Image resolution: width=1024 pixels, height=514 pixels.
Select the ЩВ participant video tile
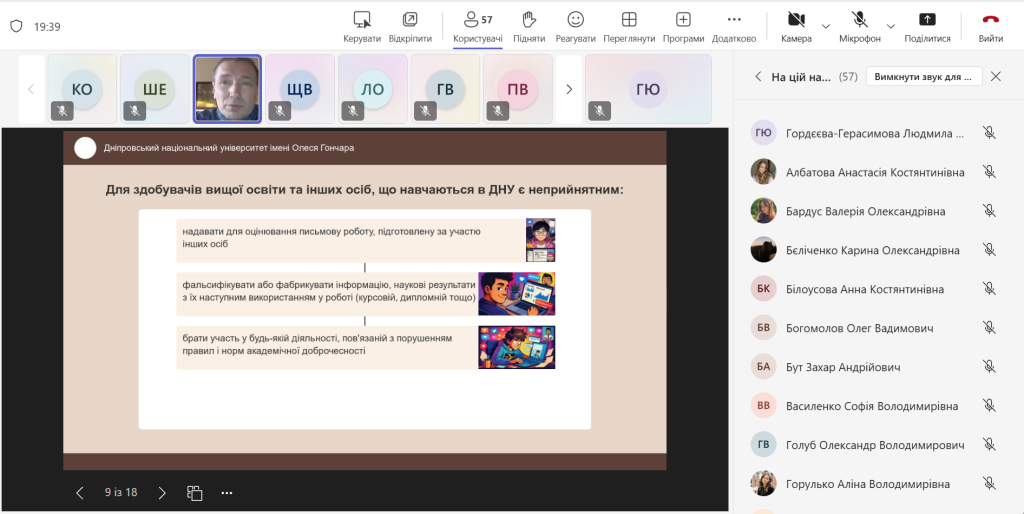coord(300,89)
